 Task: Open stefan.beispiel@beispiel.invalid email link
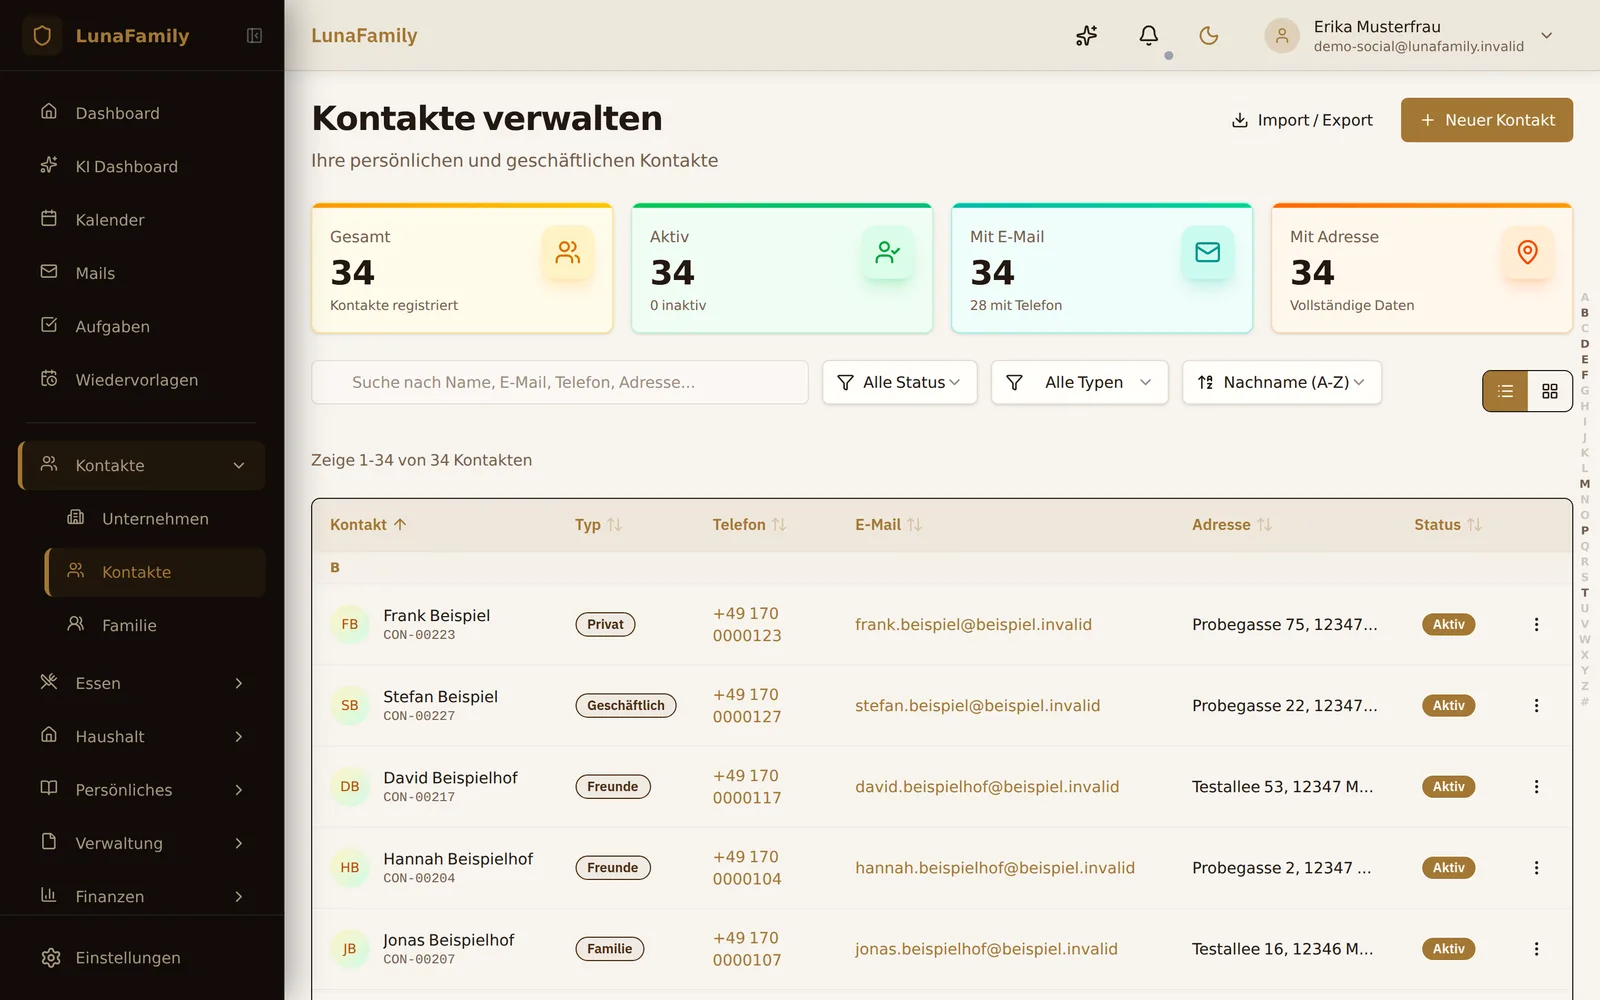[x=977, y=706]
